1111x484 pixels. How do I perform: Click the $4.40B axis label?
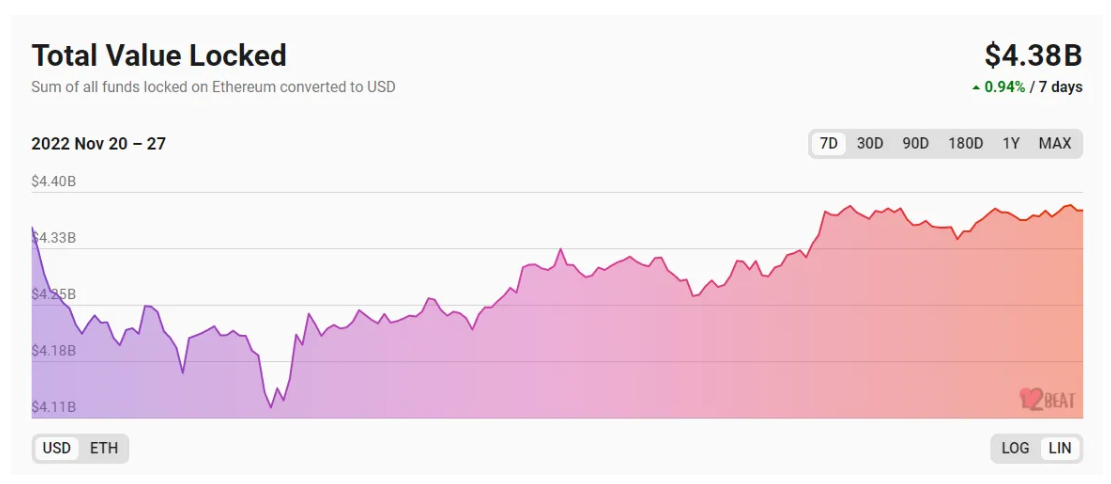[x=54, y=181]
